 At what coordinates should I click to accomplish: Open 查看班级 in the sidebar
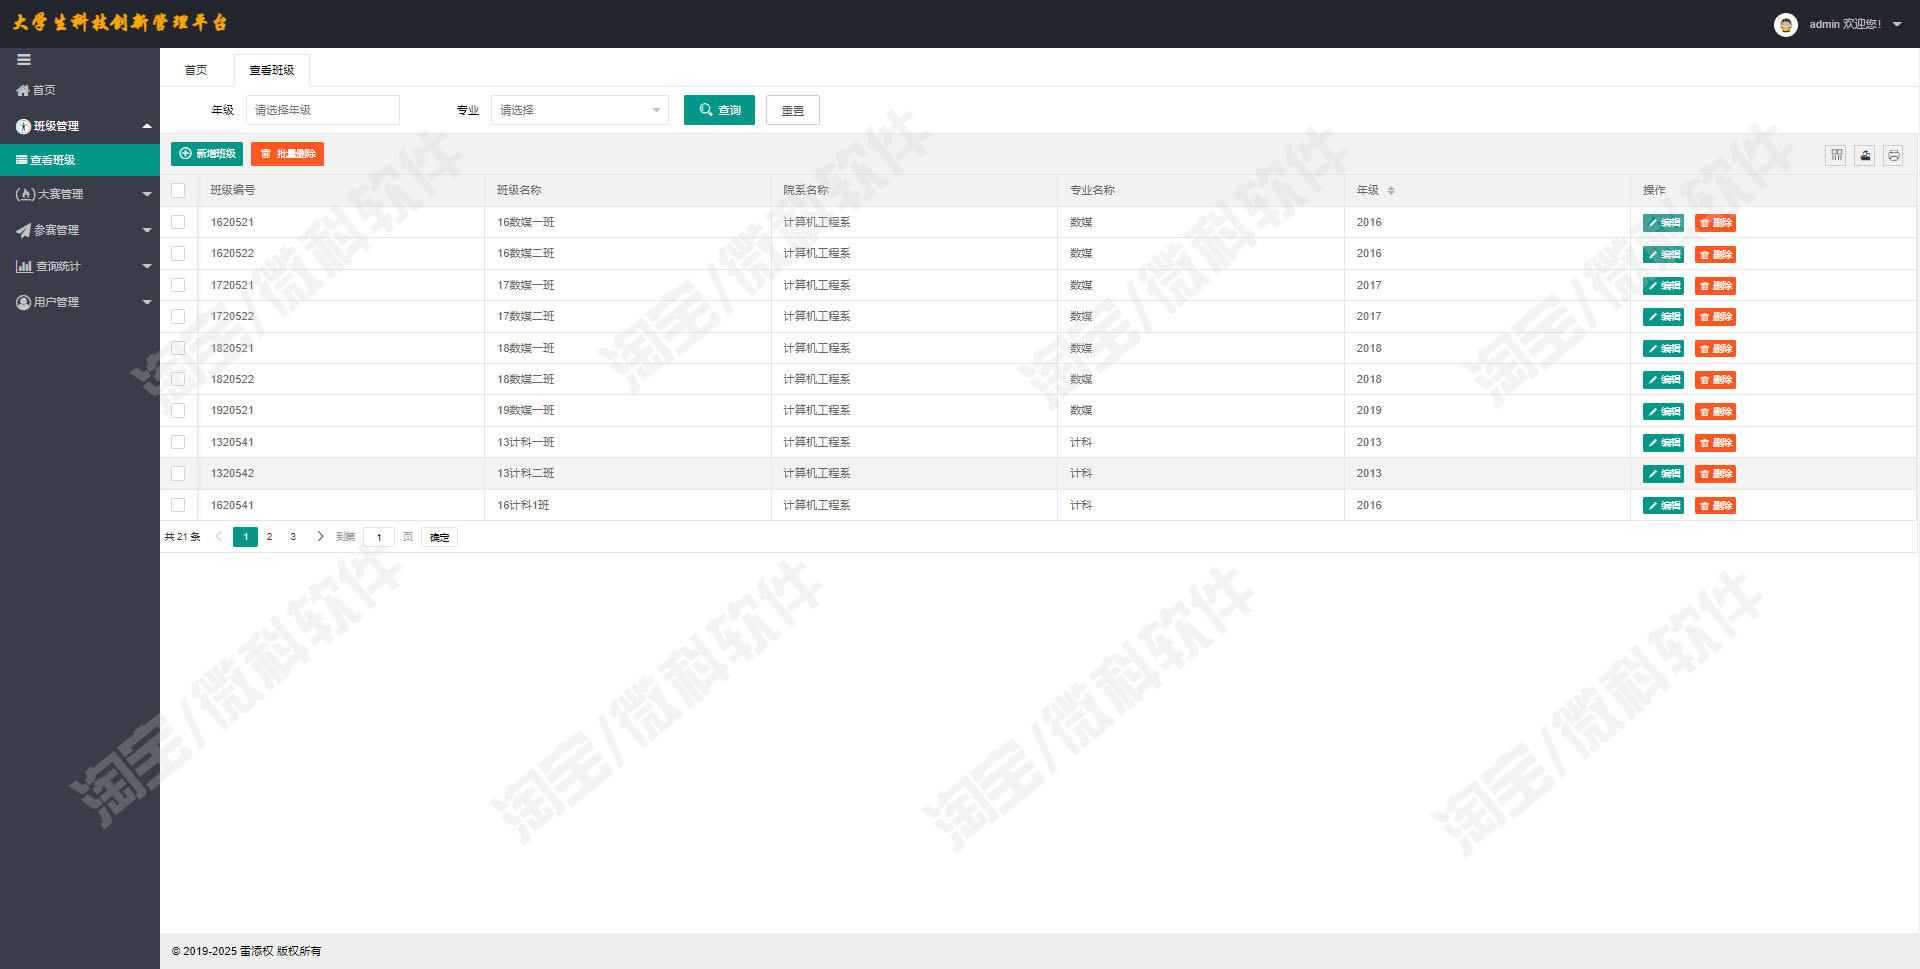[80, 160]
